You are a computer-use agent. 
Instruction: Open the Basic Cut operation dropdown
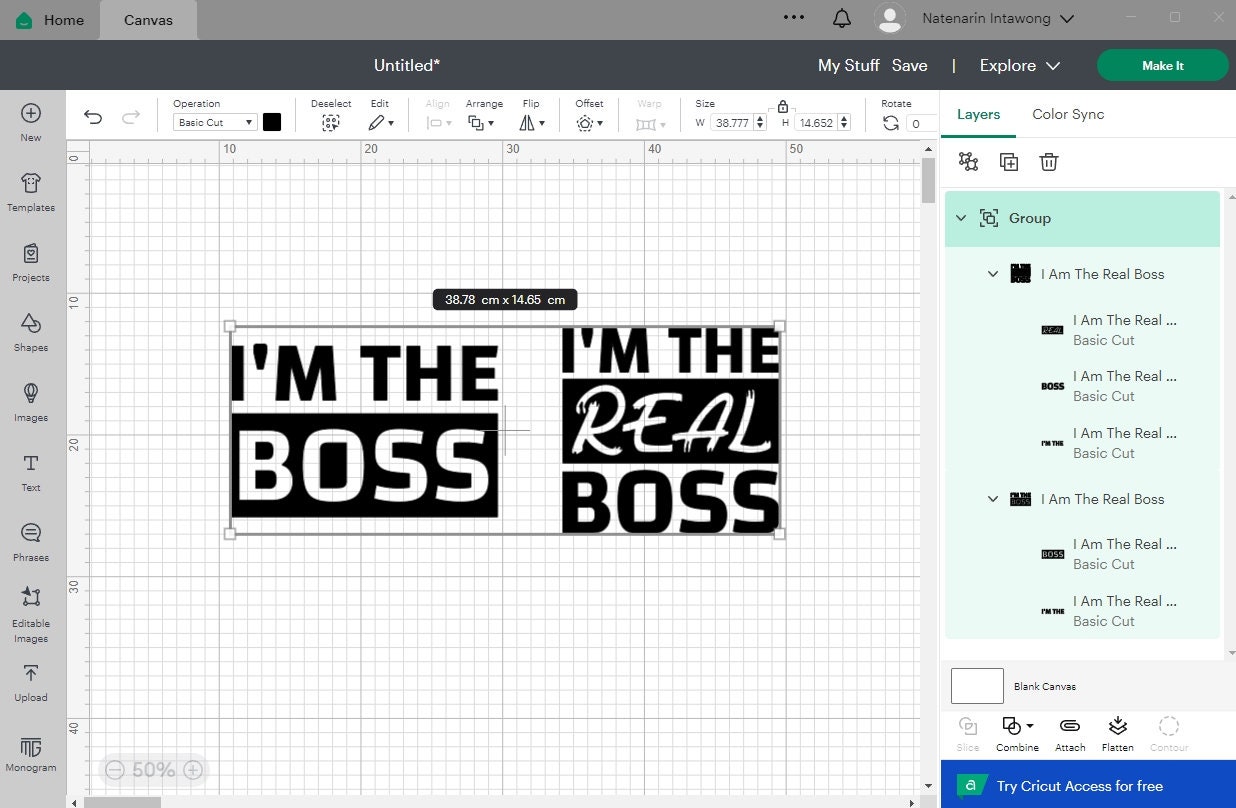tap(214, 122)
